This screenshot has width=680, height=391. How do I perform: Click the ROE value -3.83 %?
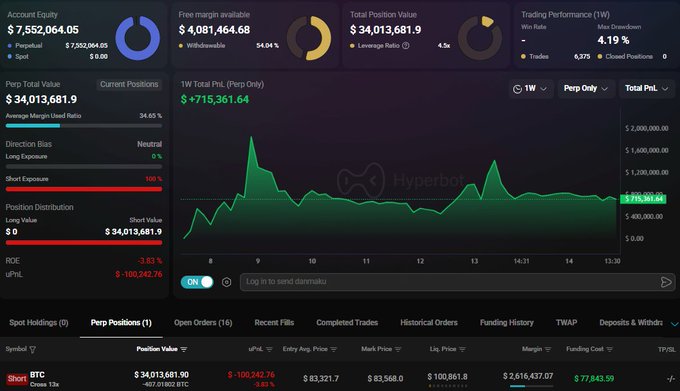point(150,261)
